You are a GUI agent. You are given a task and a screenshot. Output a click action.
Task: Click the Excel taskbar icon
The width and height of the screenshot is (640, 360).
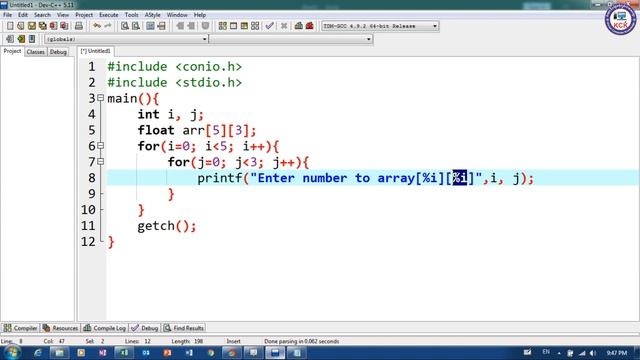coord(124,353)
